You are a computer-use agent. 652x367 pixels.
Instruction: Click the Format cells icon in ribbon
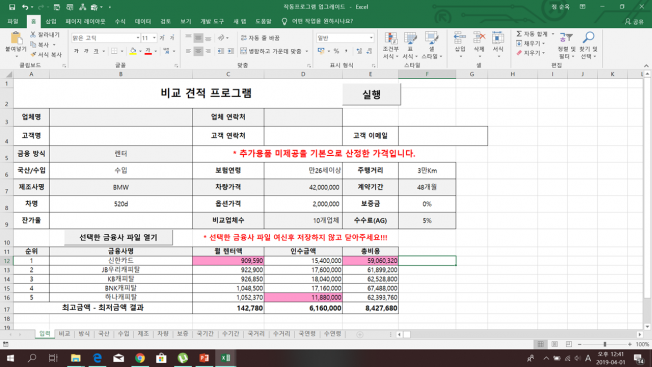coord(498,38)
